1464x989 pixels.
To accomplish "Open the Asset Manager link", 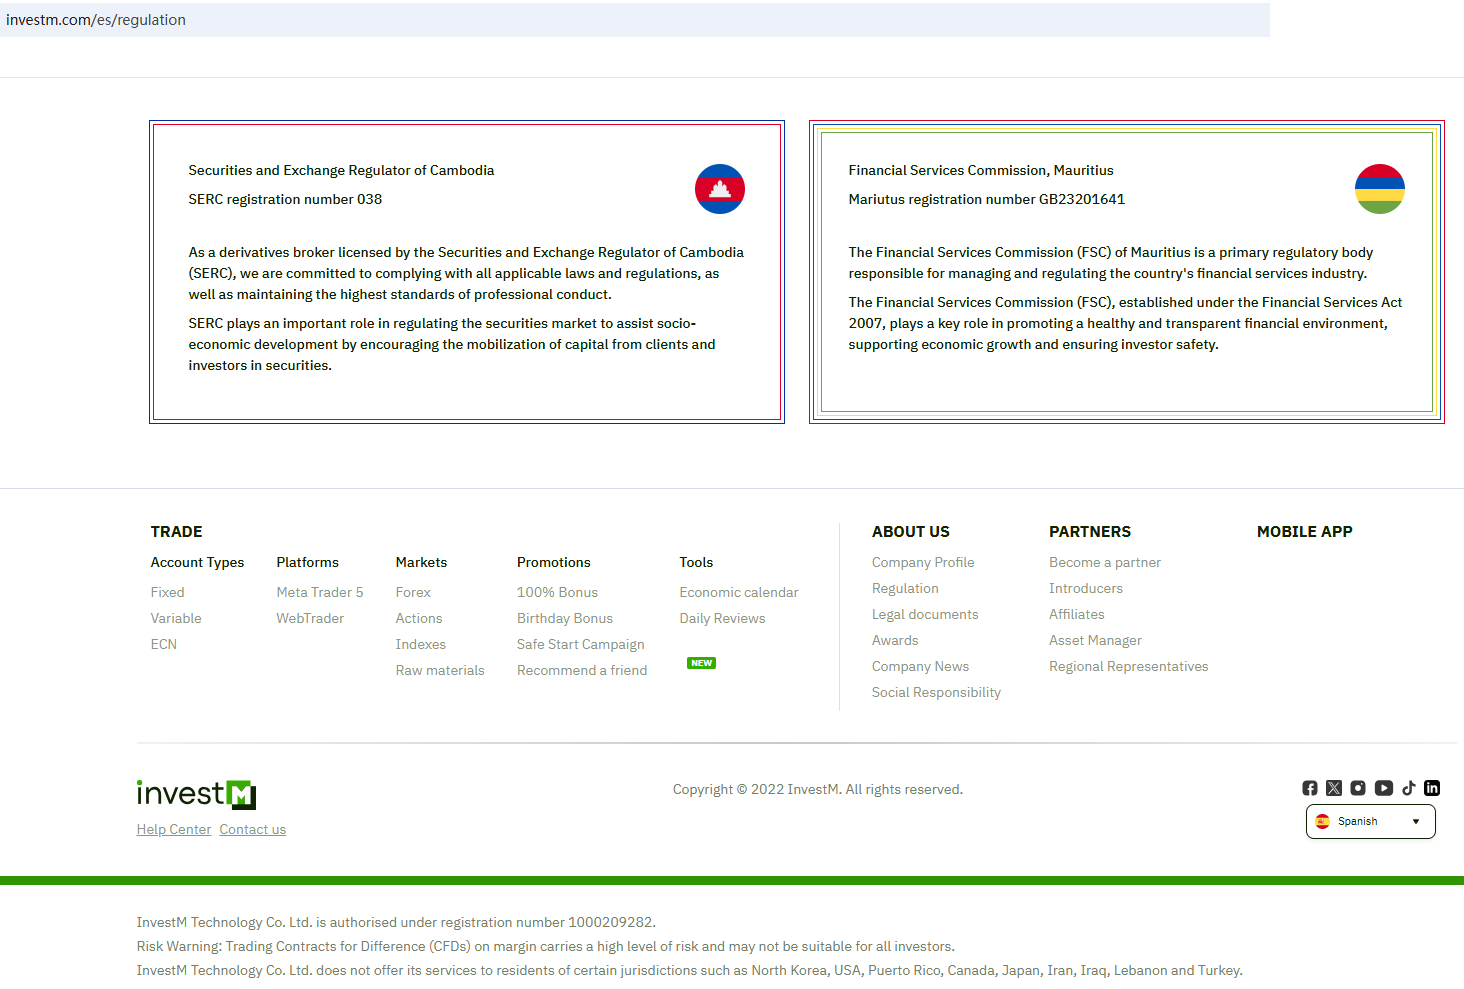I will click(x=1095, y=640).
